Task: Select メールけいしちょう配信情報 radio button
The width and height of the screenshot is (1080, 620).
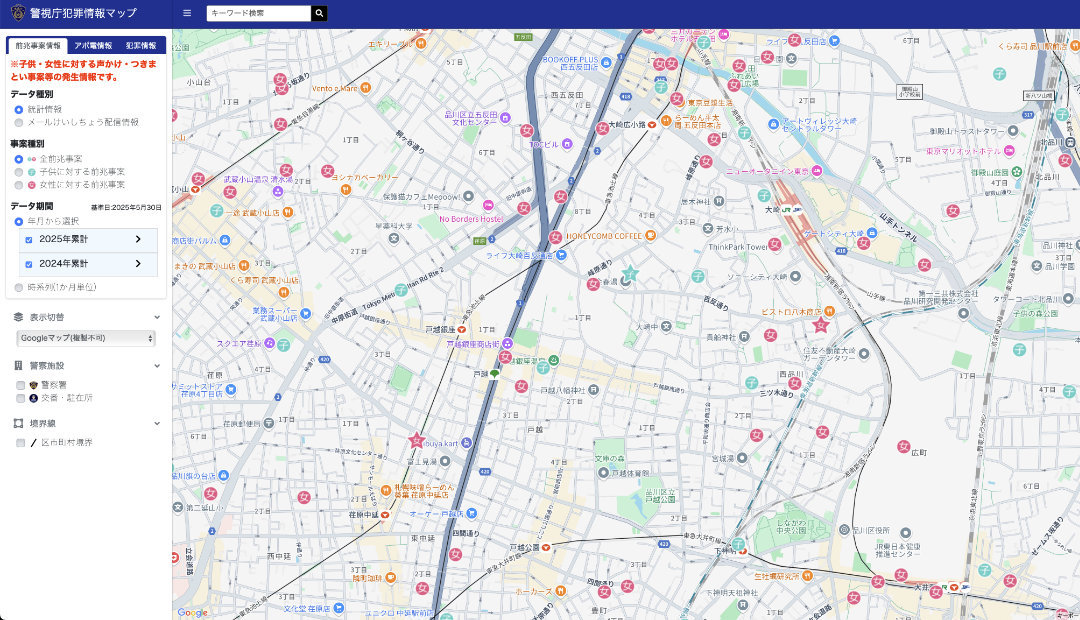Action: (x=19, y=123)
